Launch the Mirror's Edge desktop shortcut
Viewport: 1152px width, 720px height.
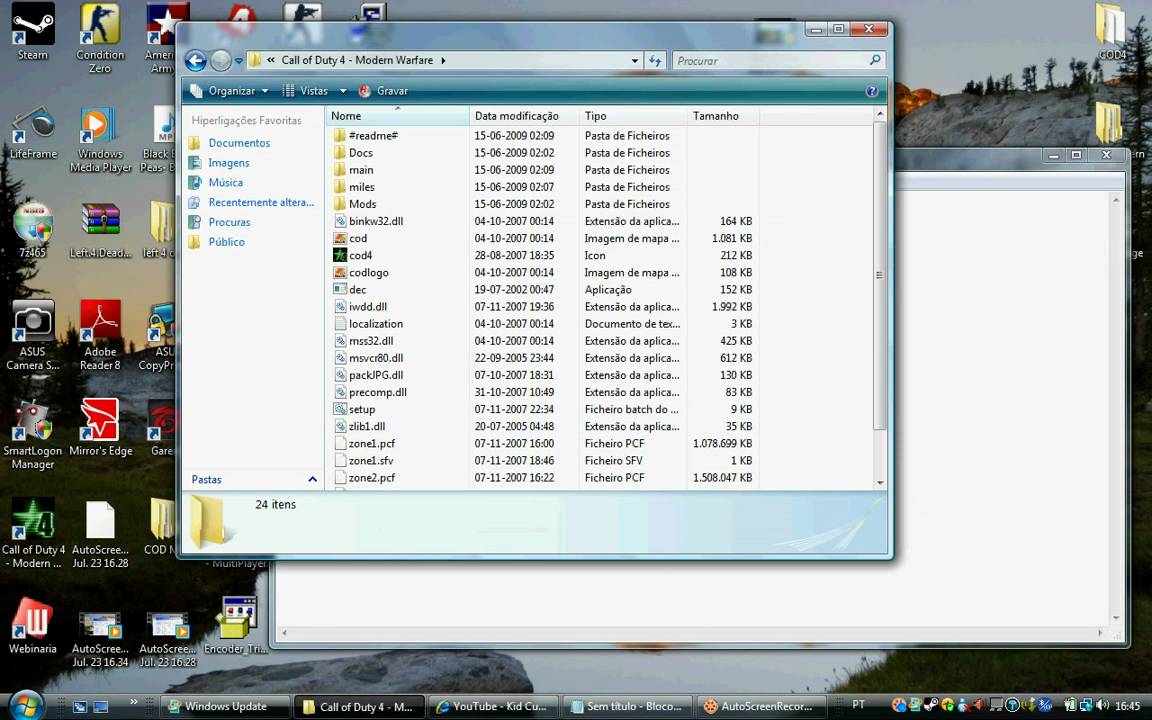(100, 428)
